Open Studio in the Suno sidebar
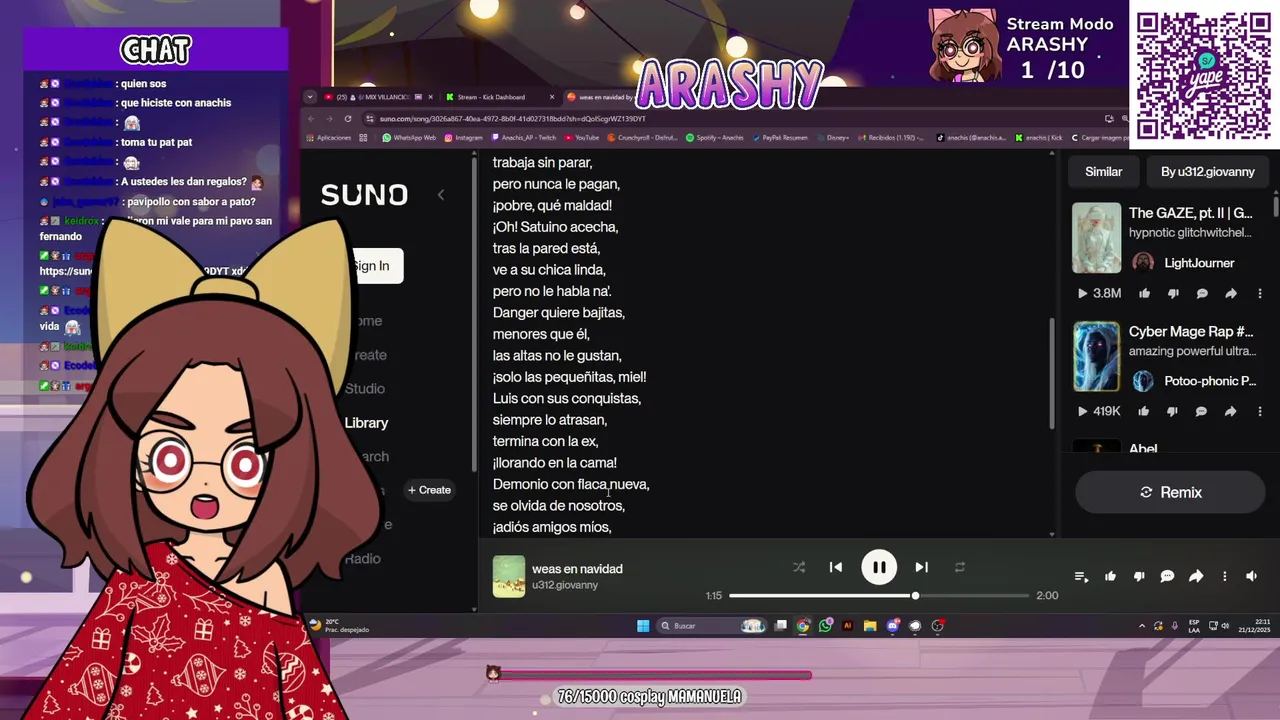Image resolution: width=1280 pixels, height=720 pixels. coord(365,389)
